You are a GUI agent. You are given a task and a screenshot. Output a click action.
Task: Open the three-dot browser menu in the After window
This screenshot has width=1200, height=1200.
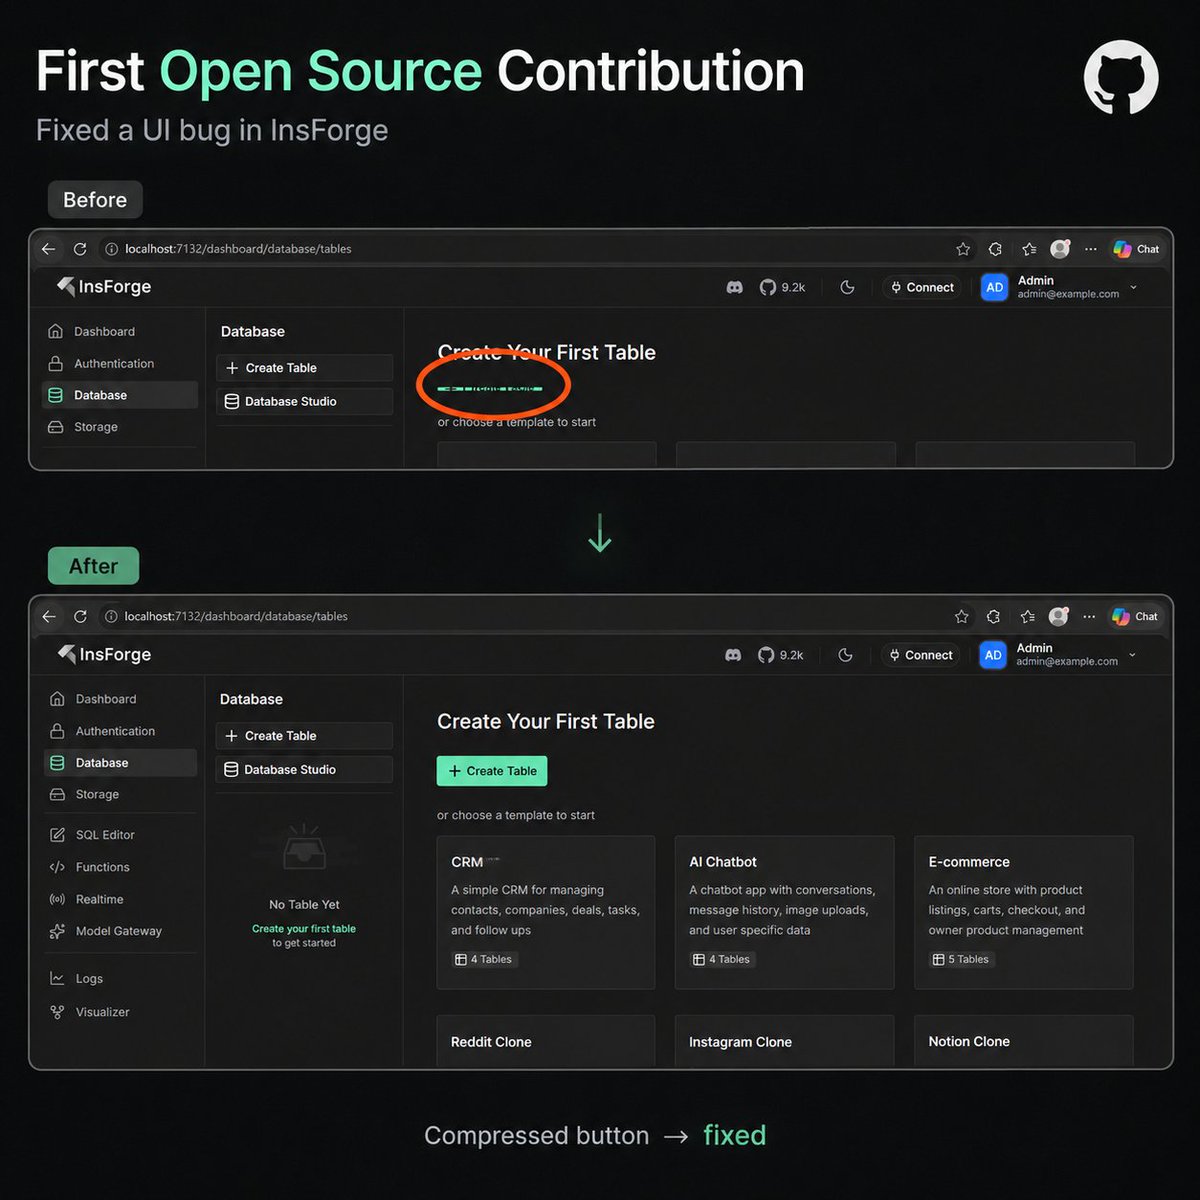[x=1089, y=616]
